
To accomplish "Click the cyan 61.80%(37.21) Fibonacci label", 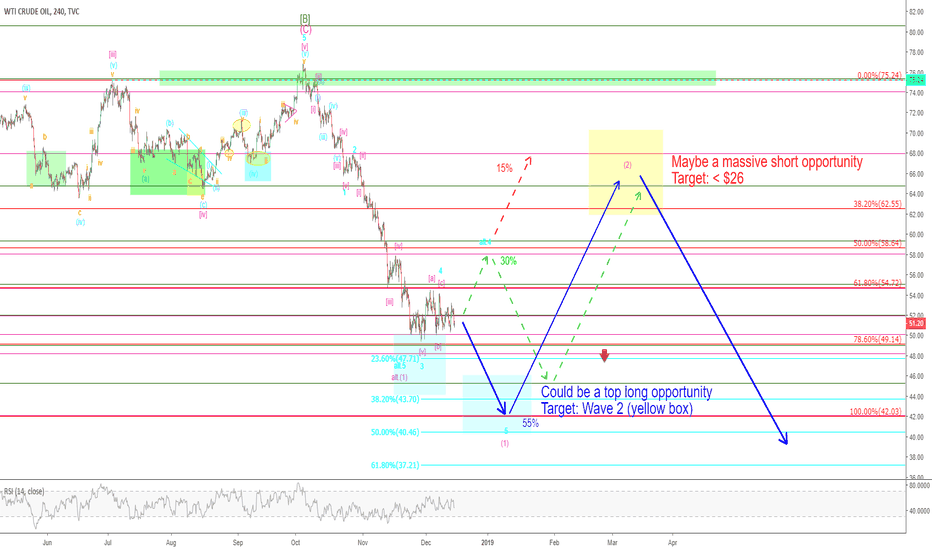I will coord(395,465).
